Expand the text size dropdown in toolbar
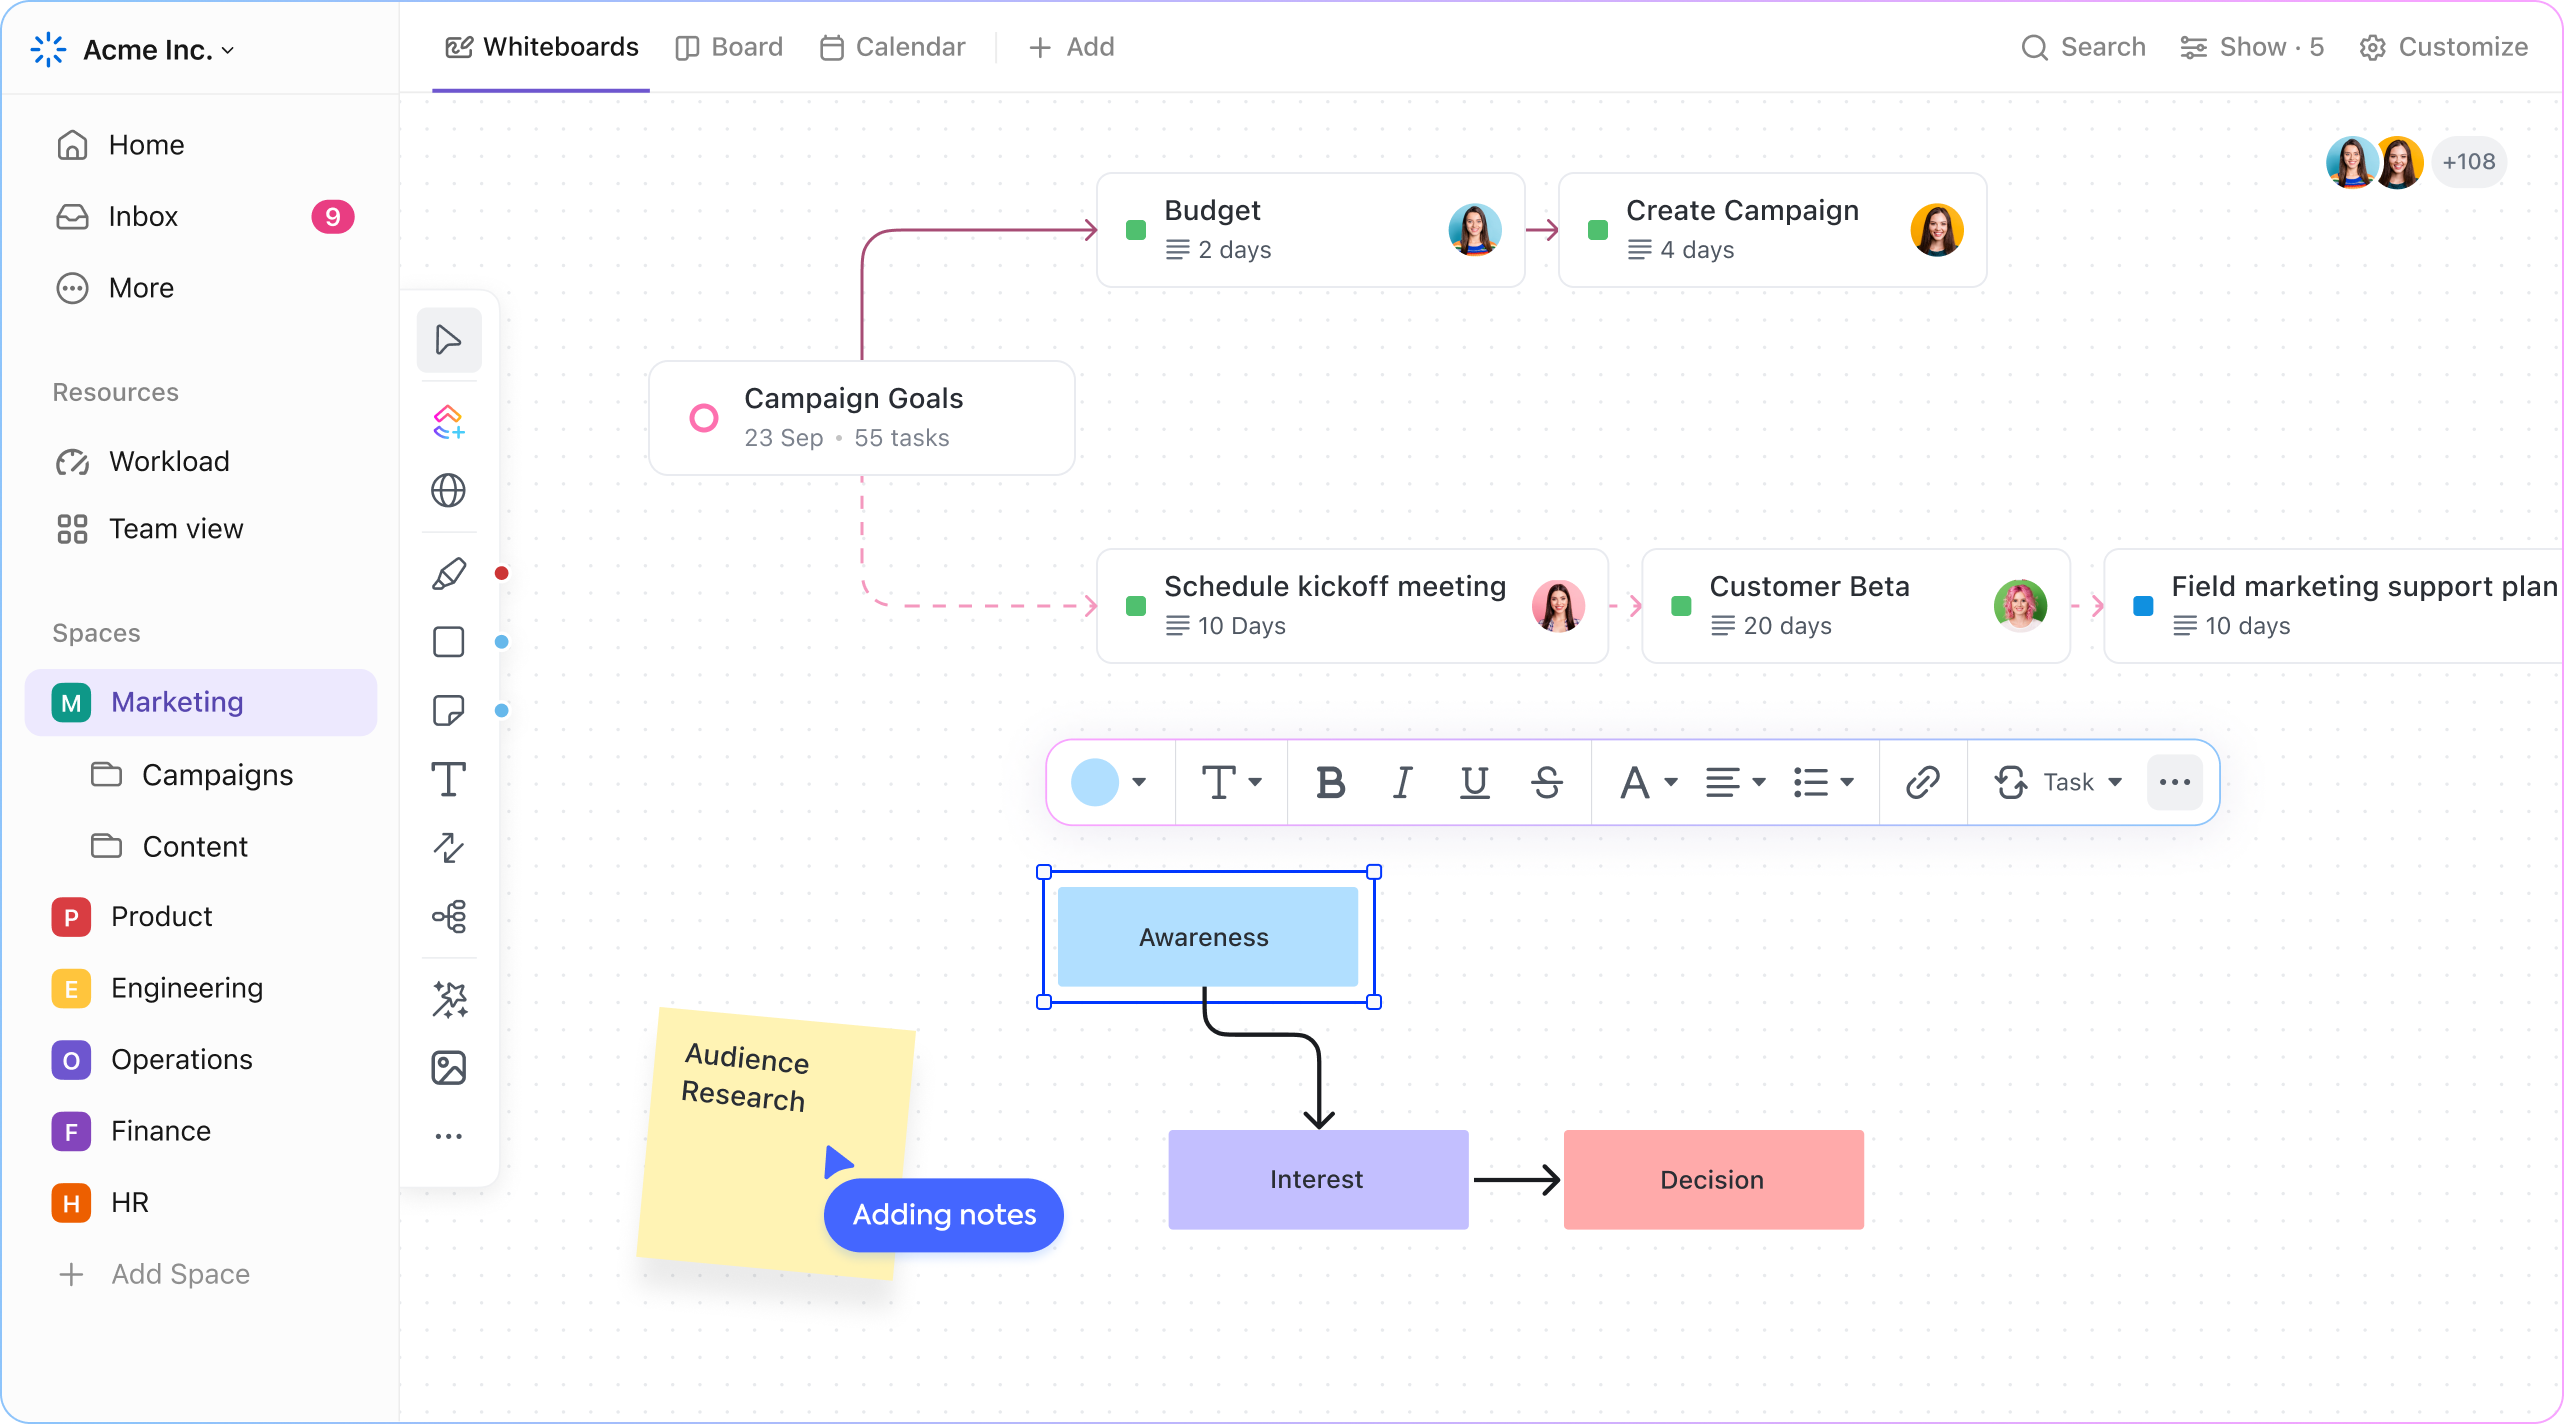The image size is (2564, 1424). tap(1228, 782)
